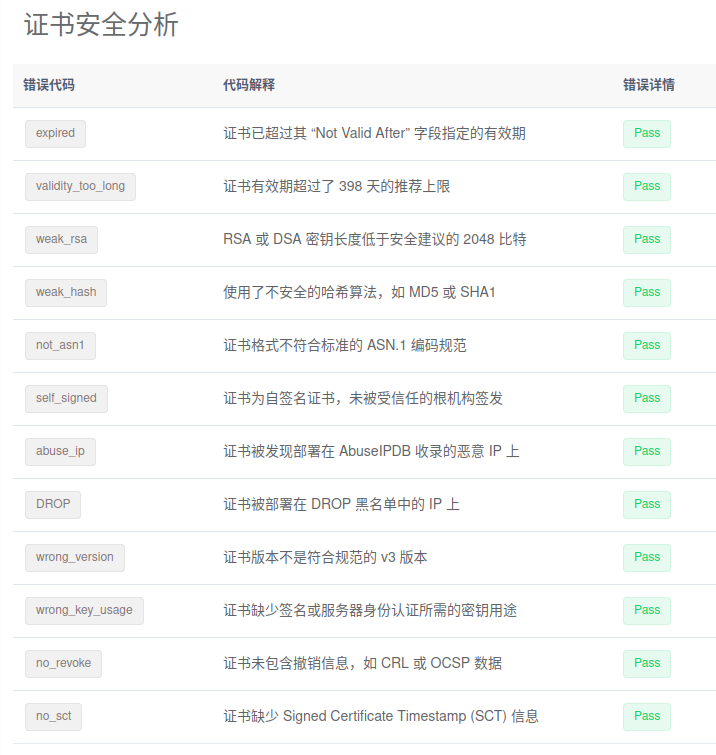Click the not_asn1 code tag
This screenshot has width=716, height=755.
60,345
